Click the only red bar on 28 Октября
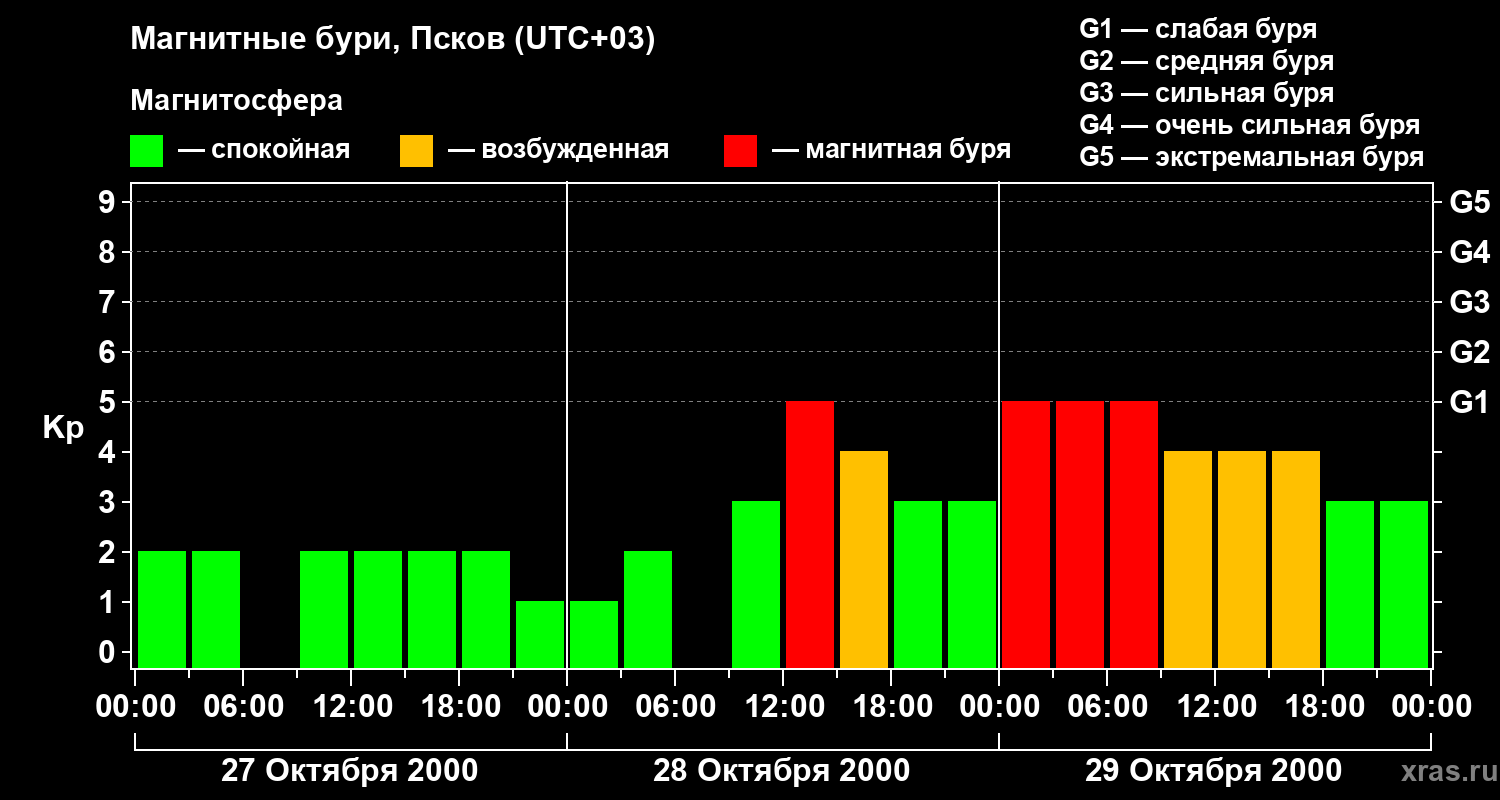Screen dimensions: 1500x800 (x=810, y=534)
